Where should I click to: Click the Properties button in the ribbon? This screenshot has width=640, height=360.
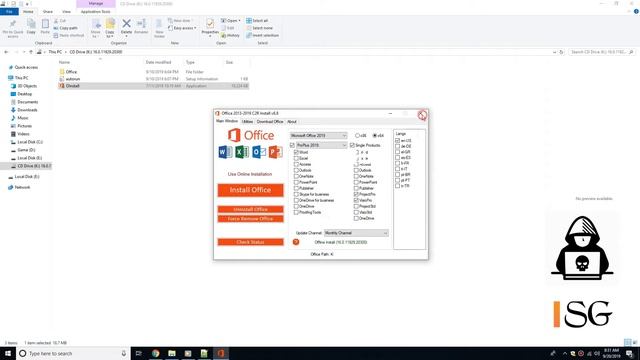[x=210, y=27]
